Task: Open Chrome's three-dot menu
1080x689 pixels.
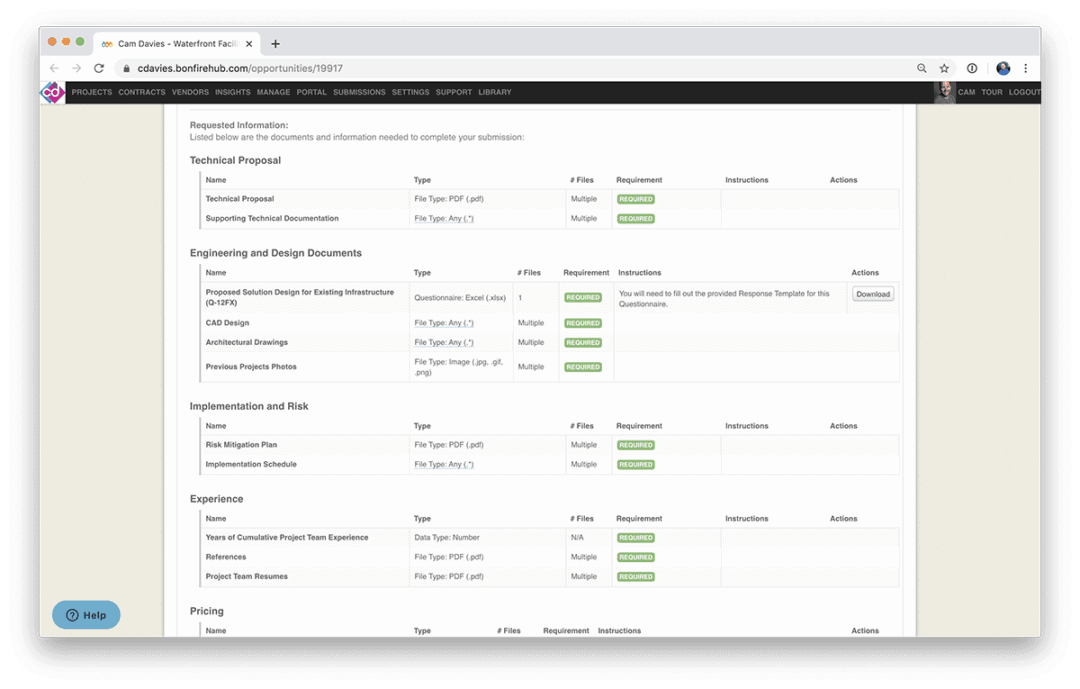Action: (1025, 68)
